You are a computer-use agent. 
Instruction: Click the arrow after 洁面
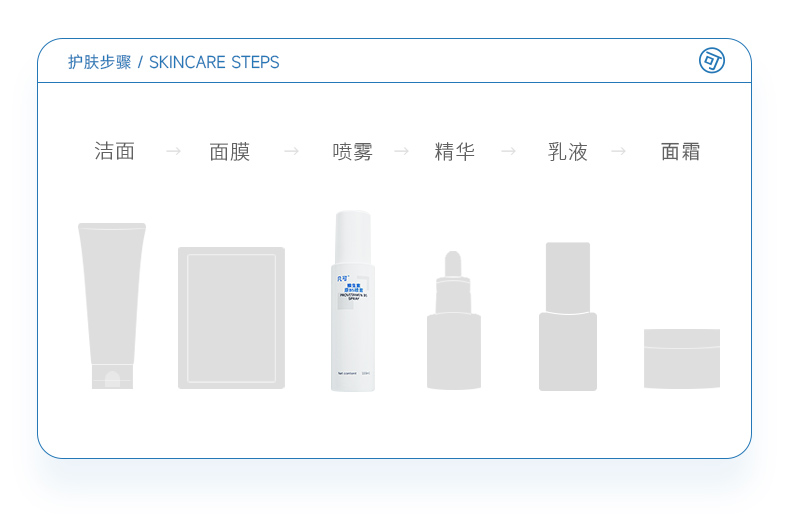(173, 151)
